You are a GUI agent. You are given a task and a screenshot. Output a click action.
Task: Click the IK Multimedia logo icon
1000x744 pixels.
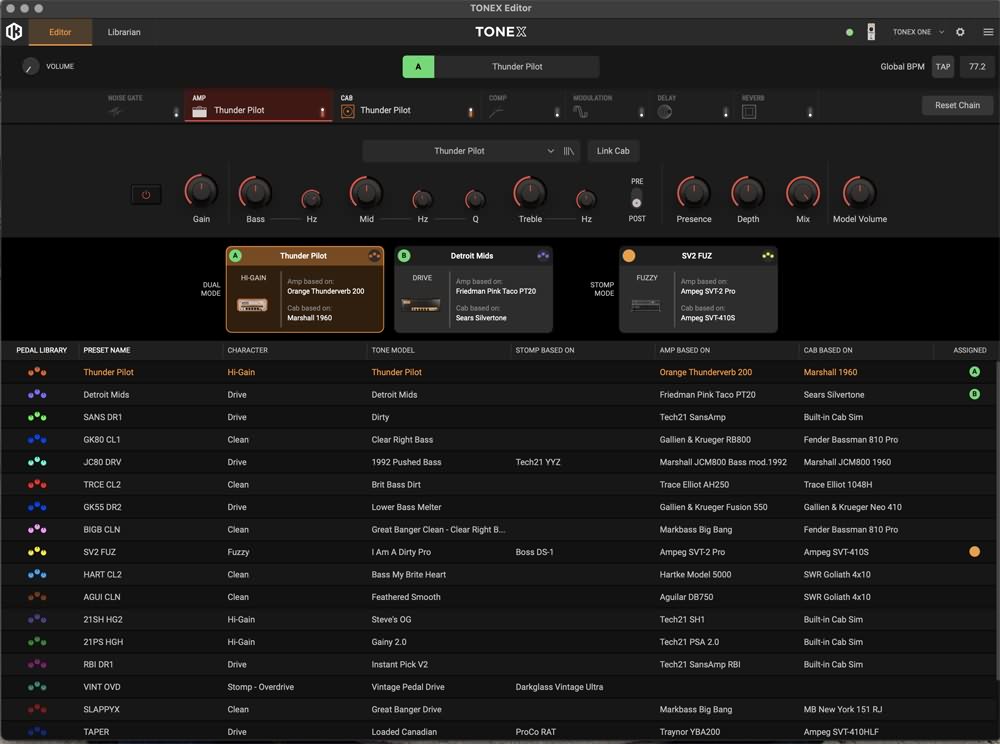(x=14, y=32)
